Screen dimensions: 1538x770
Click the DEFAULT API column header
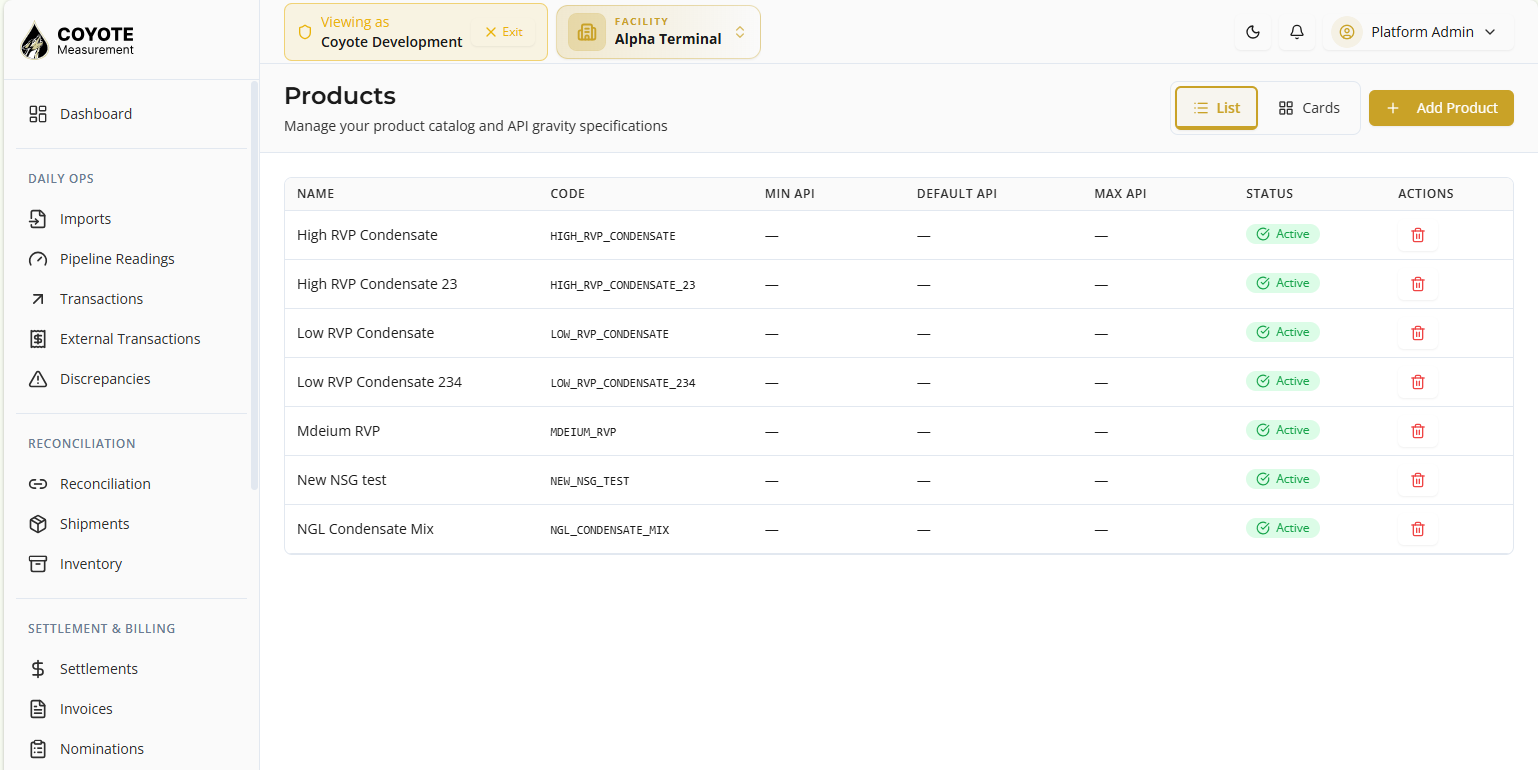[x=957, y=194]
